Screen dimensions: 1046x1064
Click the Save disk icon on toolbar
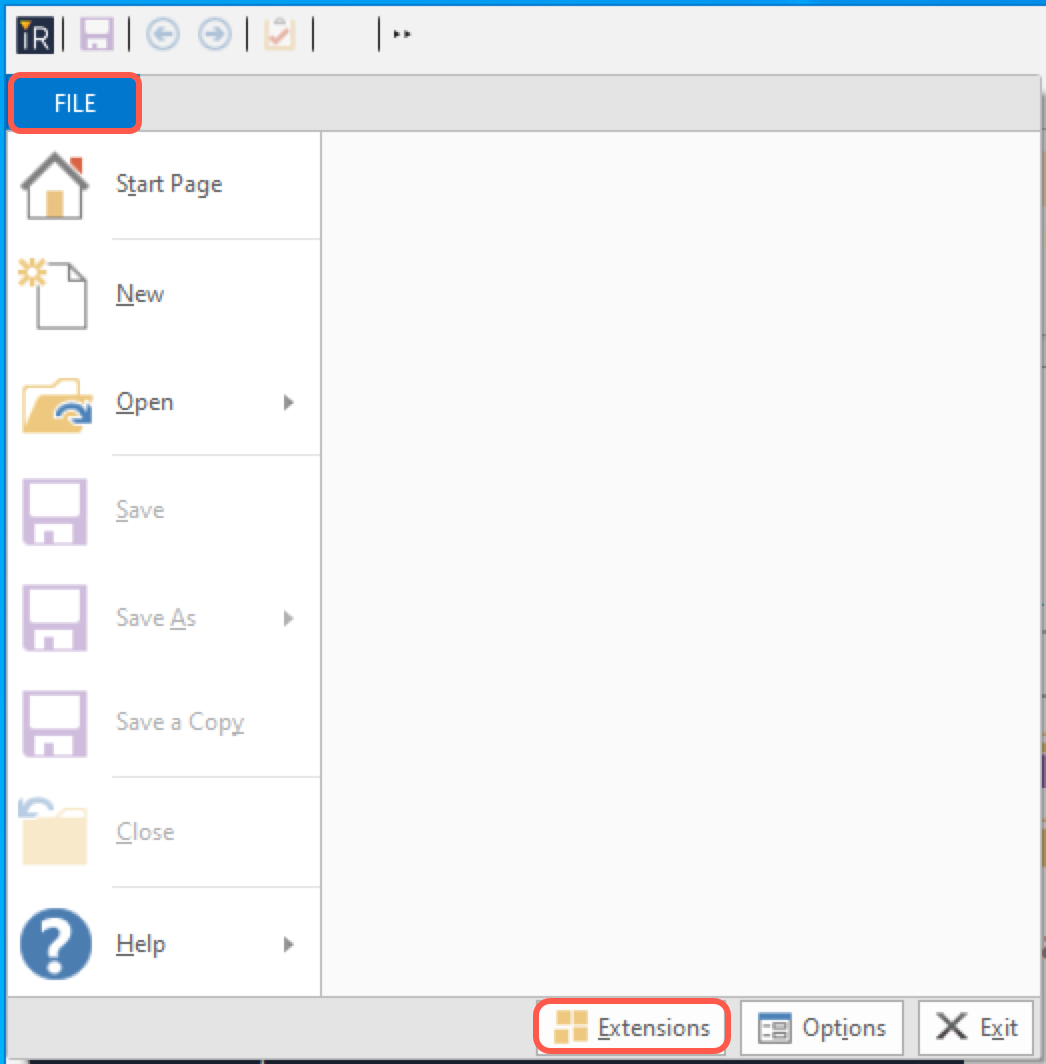(x=95, y=33)
